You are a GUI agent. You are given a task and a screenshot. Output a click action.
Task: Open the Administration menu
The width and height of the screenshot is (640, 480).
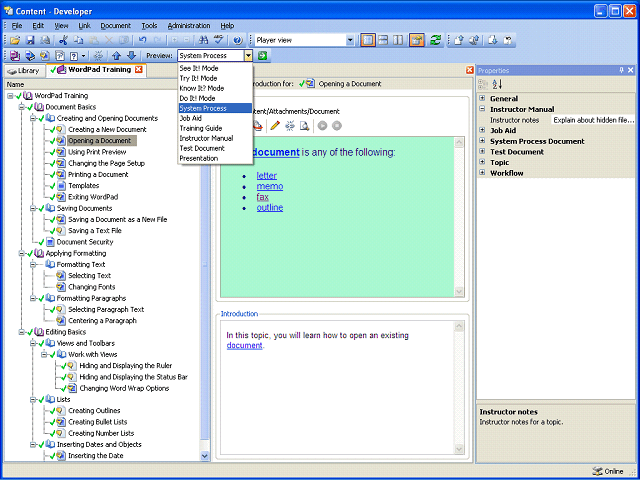click(189, 26)
